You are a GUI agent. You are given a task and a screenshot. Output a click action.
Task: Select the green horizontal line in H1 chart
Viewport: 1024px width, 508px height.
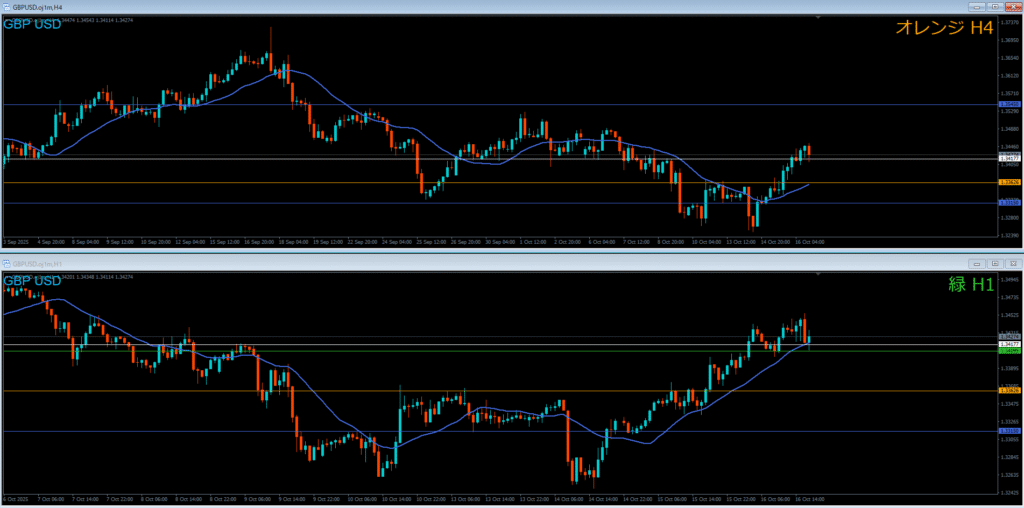(500, 351)
